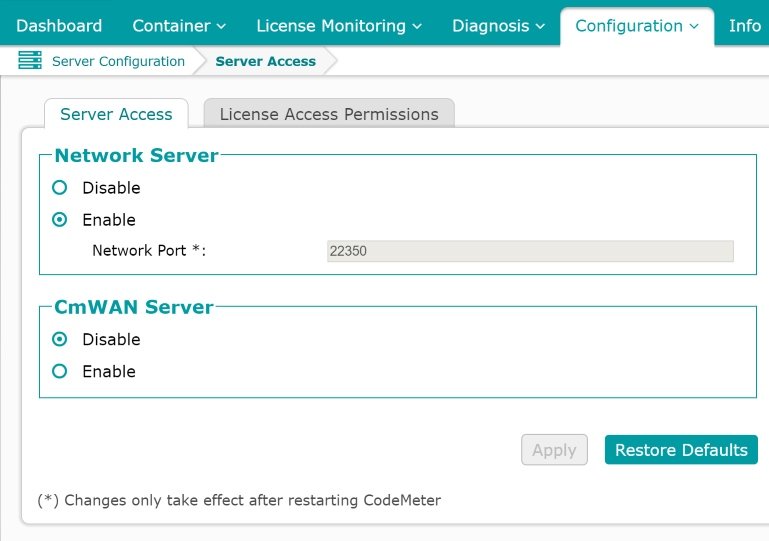This screenshot has height=541, width=769.
Task: Open the Configuration dropdown menu
Action: [x=636, y=26]
